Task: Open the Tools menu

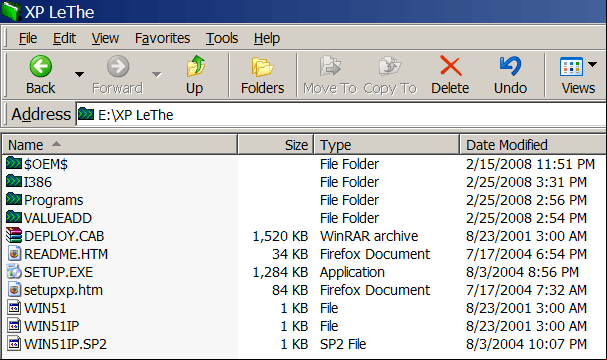Action: click(222, 38)
